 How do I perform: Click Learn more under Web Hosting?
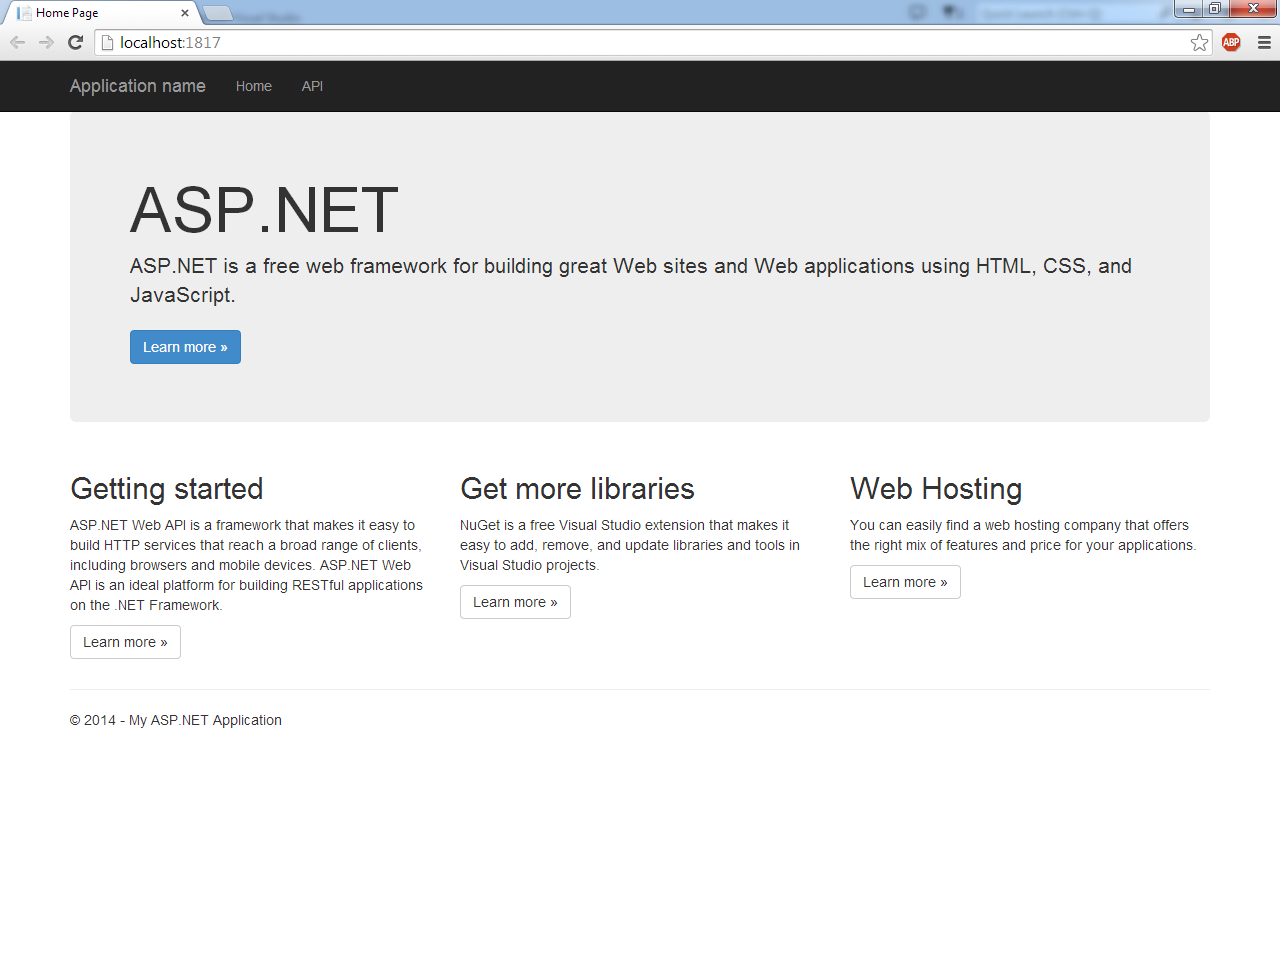(x=905, y=581)
